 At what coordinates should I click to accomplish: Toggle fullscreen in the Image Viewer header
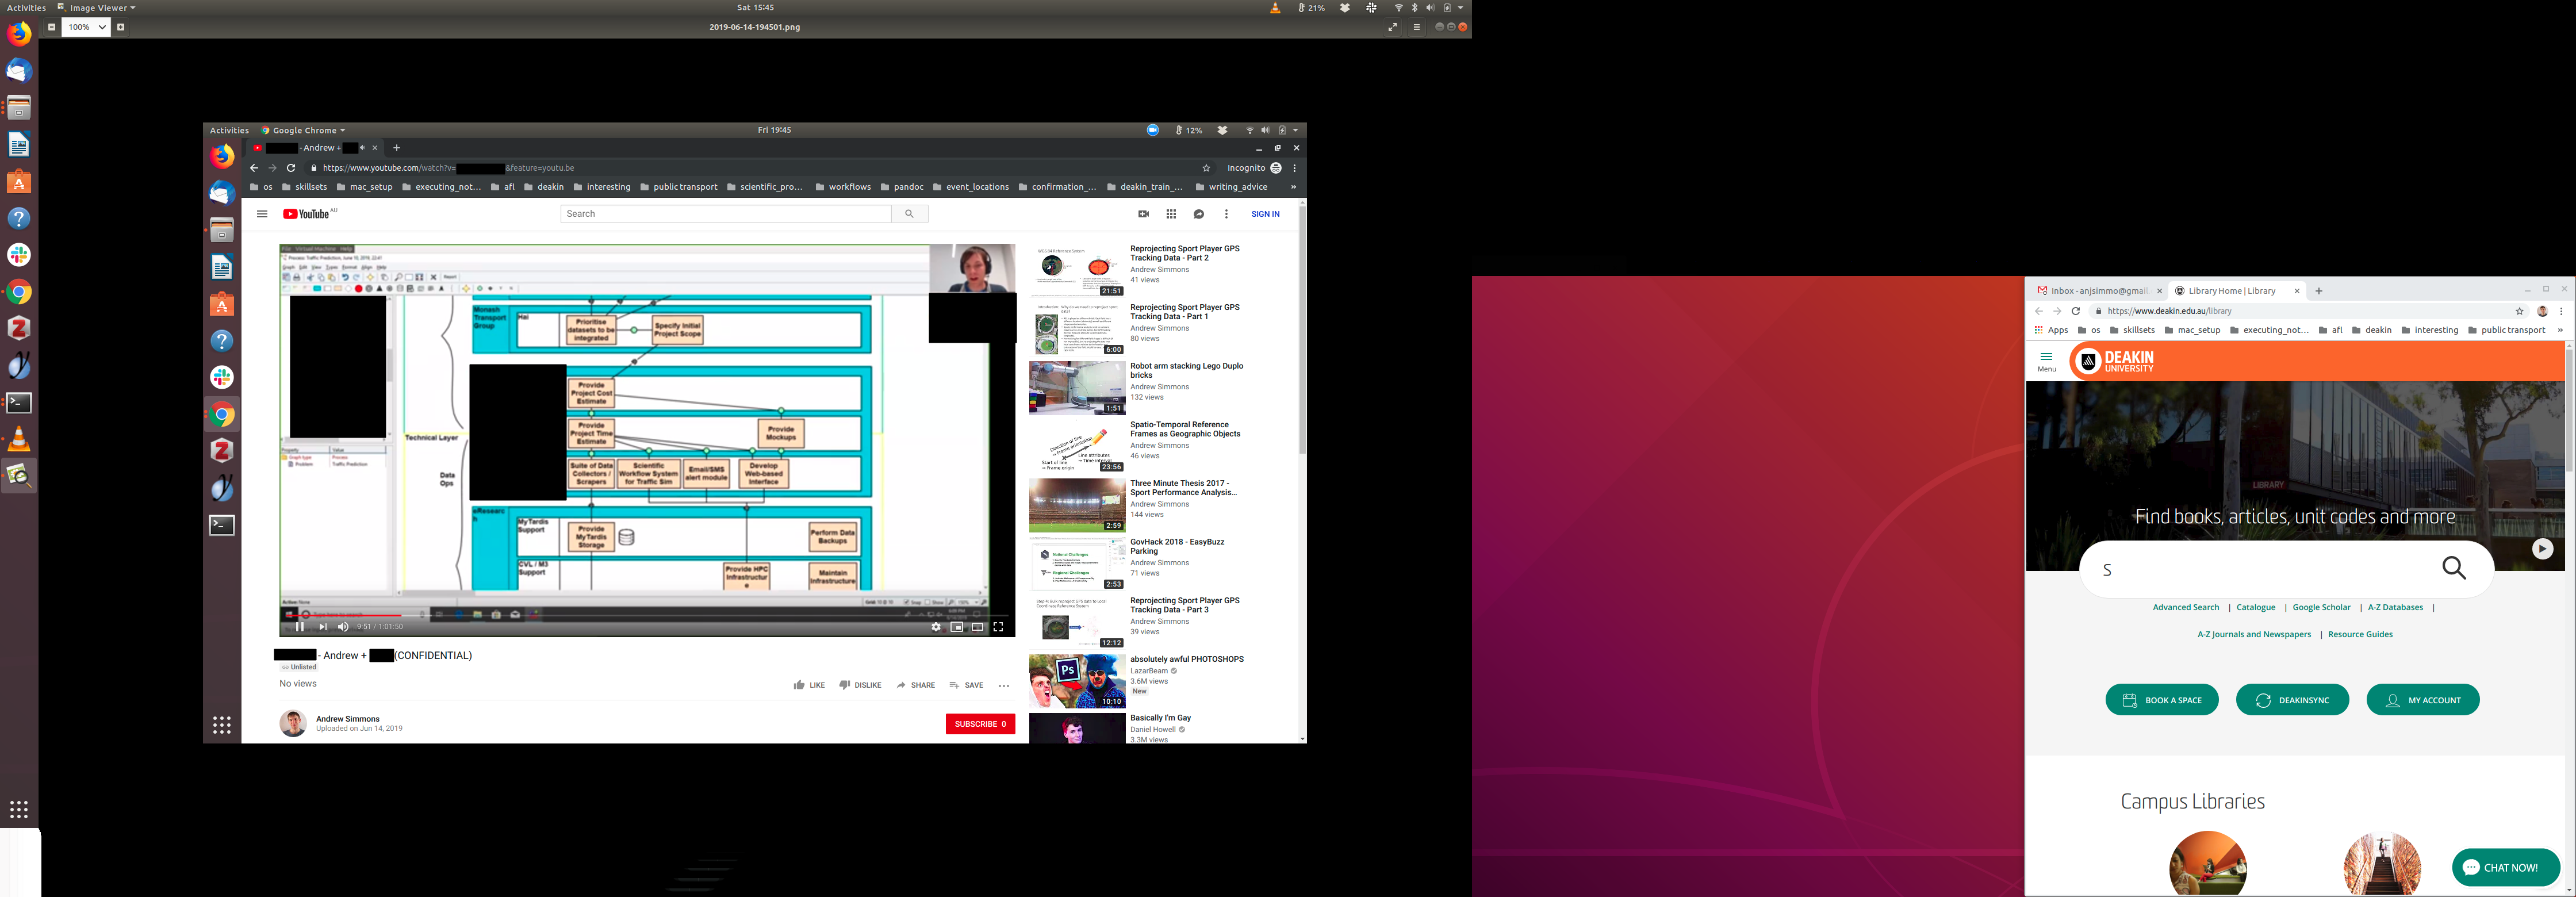(x=1392, y=27)
